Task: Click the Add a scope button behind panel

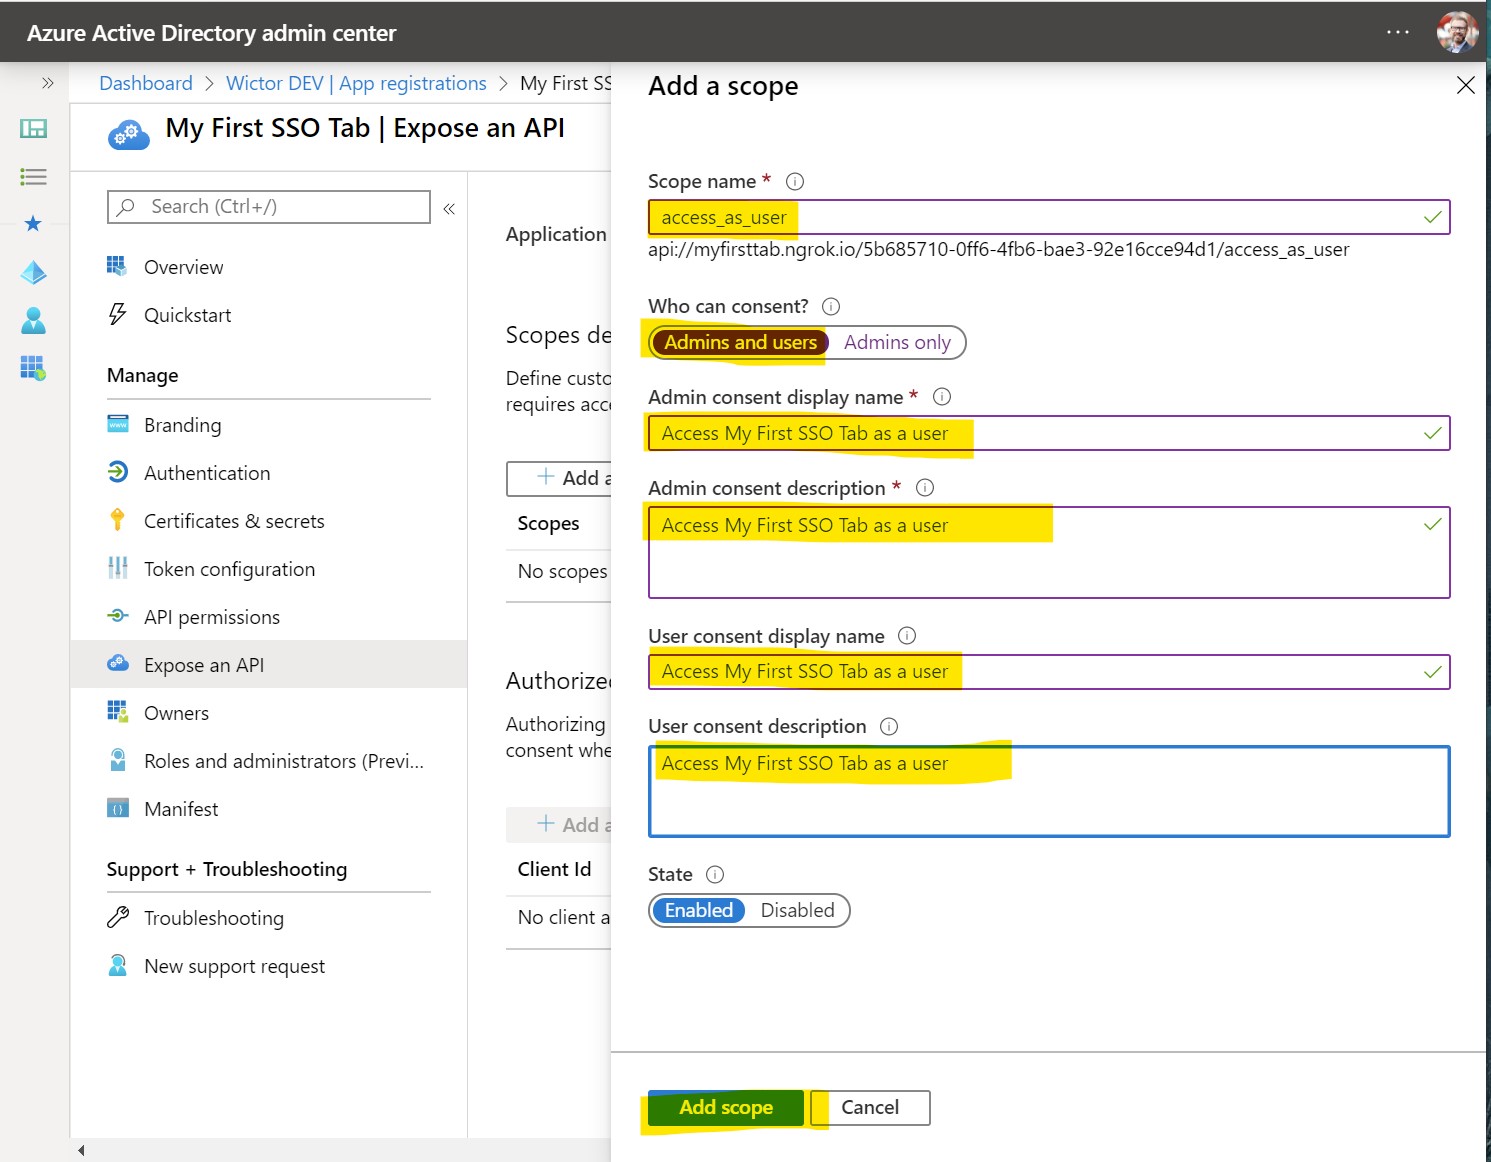Action: 559,478
